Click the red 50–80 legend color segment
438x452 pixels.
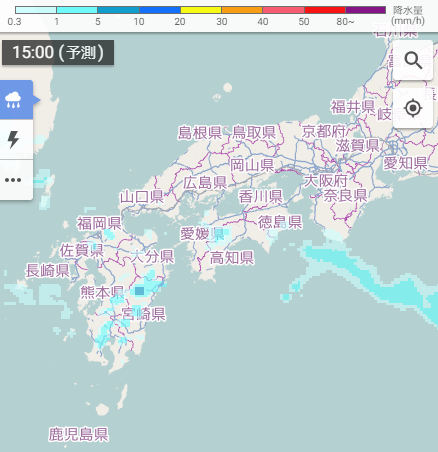coord(325,10)
